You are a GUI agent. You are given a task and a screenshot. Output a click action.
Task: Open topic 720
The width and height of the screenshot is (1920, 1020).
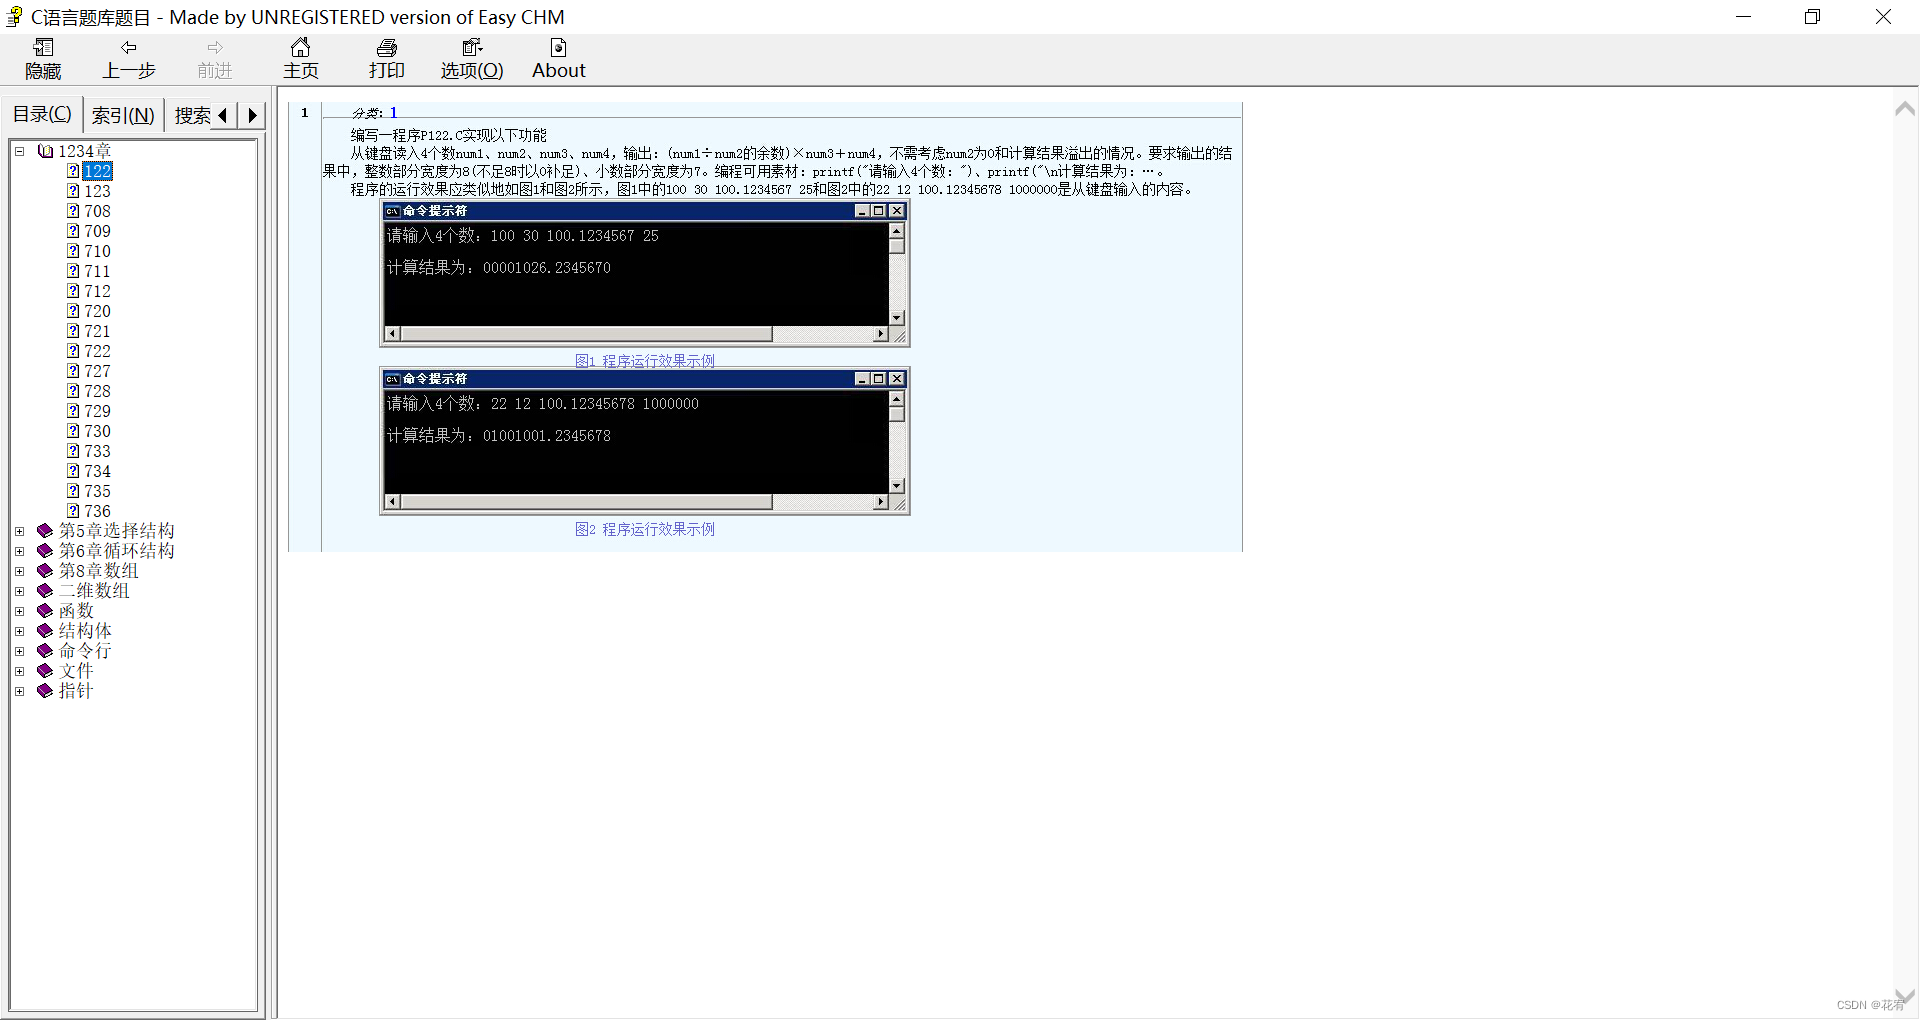click(97, 311)
